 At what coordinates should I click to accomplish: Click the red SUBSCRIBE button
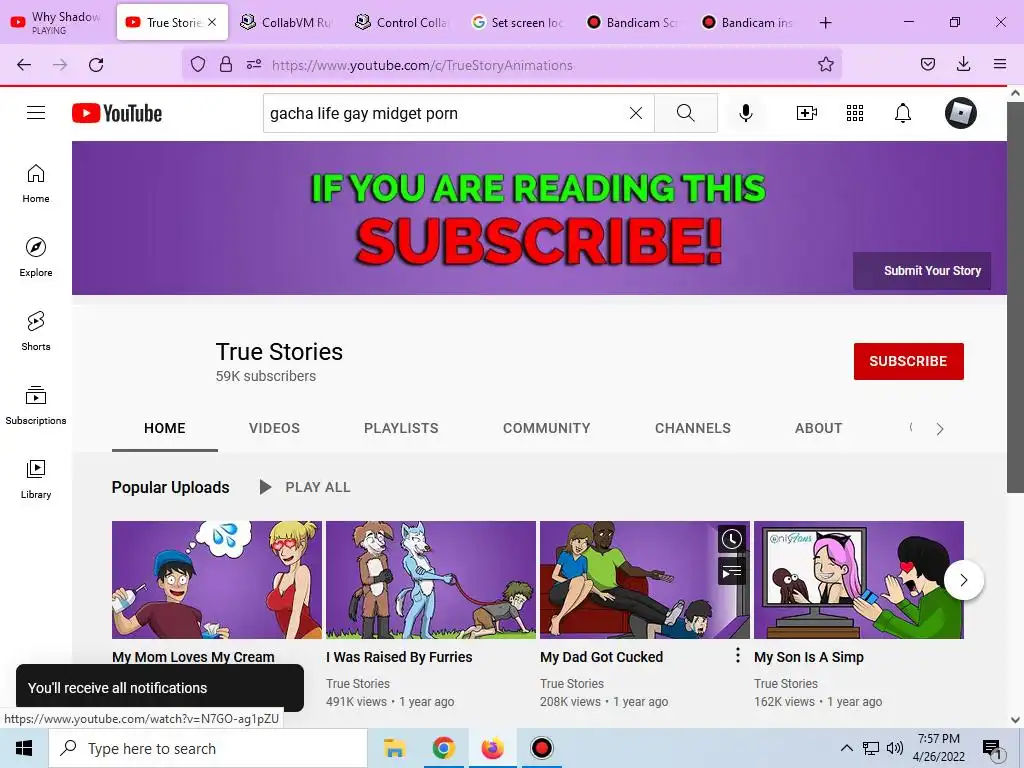[x=908, y=361]
